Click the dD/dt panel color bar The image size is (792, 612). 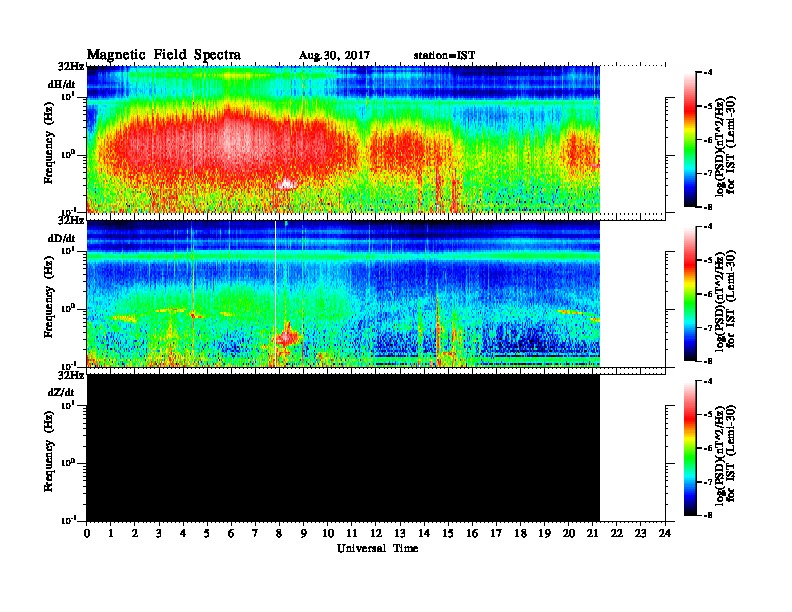[690, 293]
